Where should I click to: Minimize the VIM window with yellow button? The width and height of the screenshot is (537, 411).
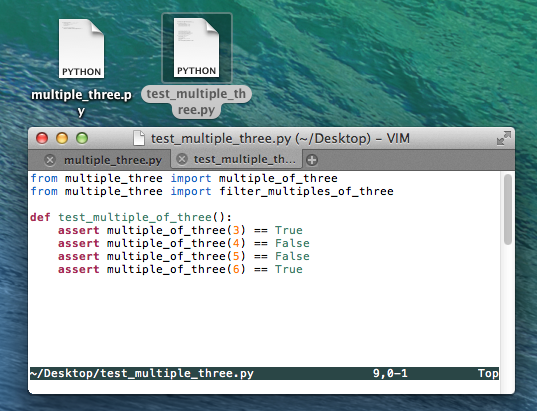coord(62,138)
